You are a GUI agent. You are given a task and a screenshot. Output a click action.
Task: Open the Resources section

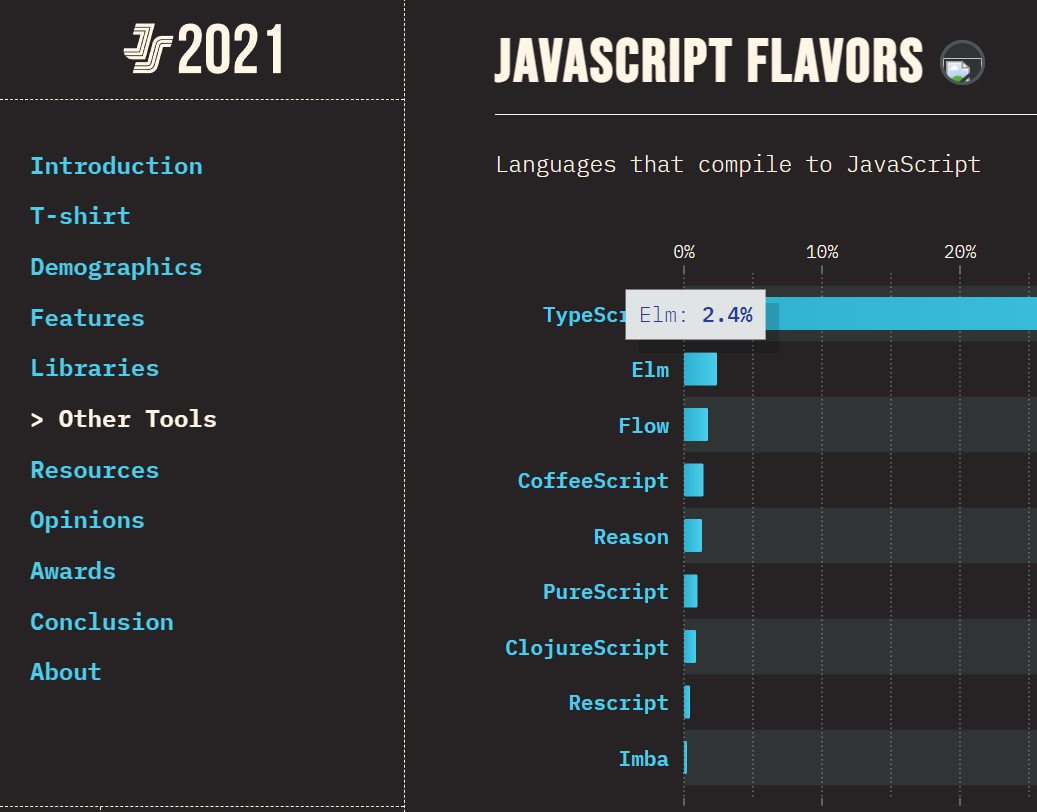coord(95,470)
